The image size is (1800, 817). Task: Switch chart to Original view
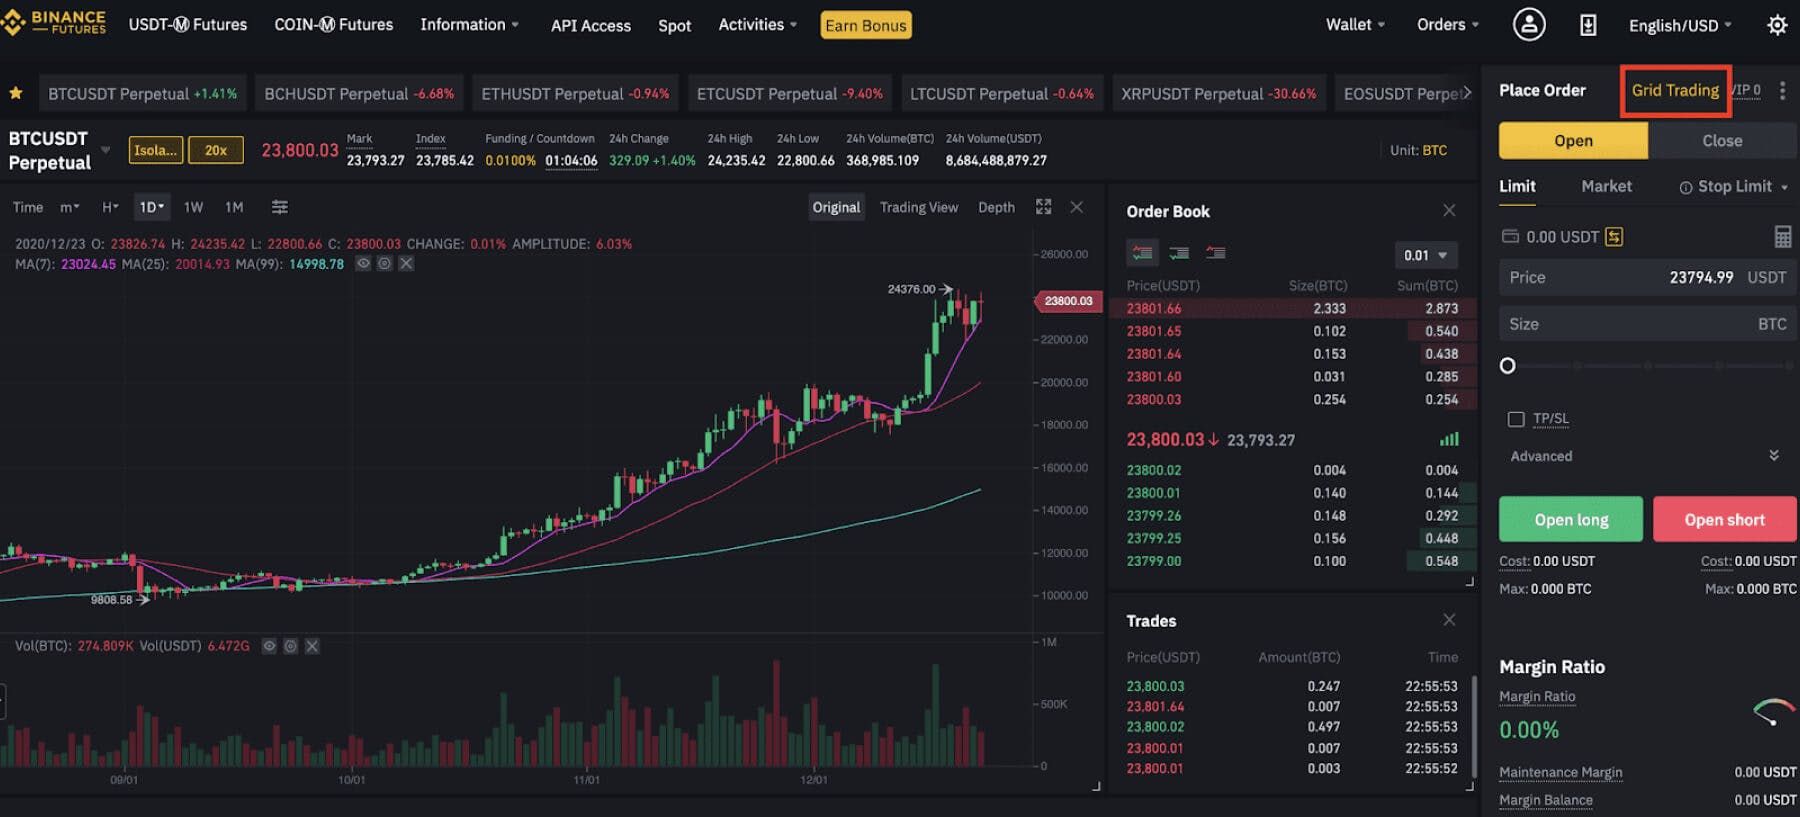pos(836,207)
